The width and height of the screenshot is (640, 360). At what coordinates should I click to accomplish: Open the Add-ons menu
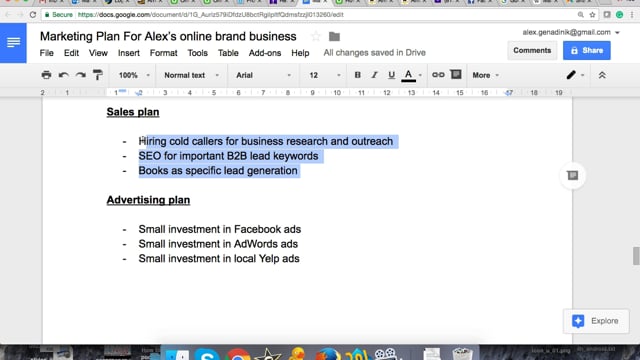point(265,53)
